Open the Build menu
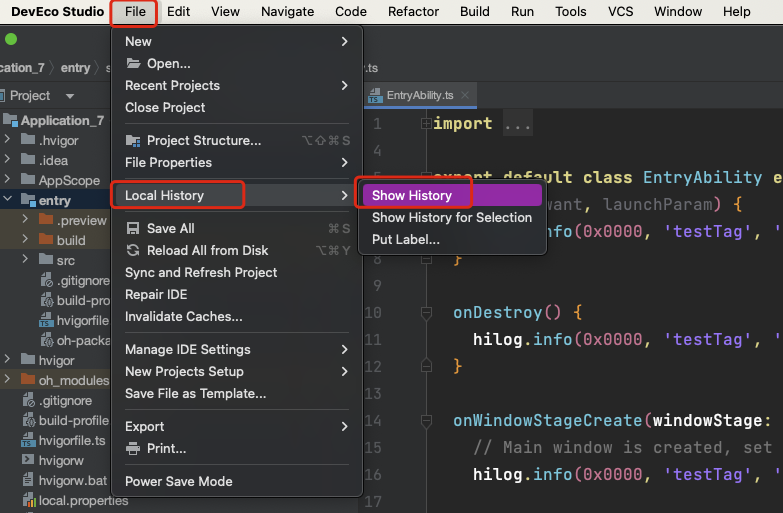783x513 pixels. (x=474, y=11)
